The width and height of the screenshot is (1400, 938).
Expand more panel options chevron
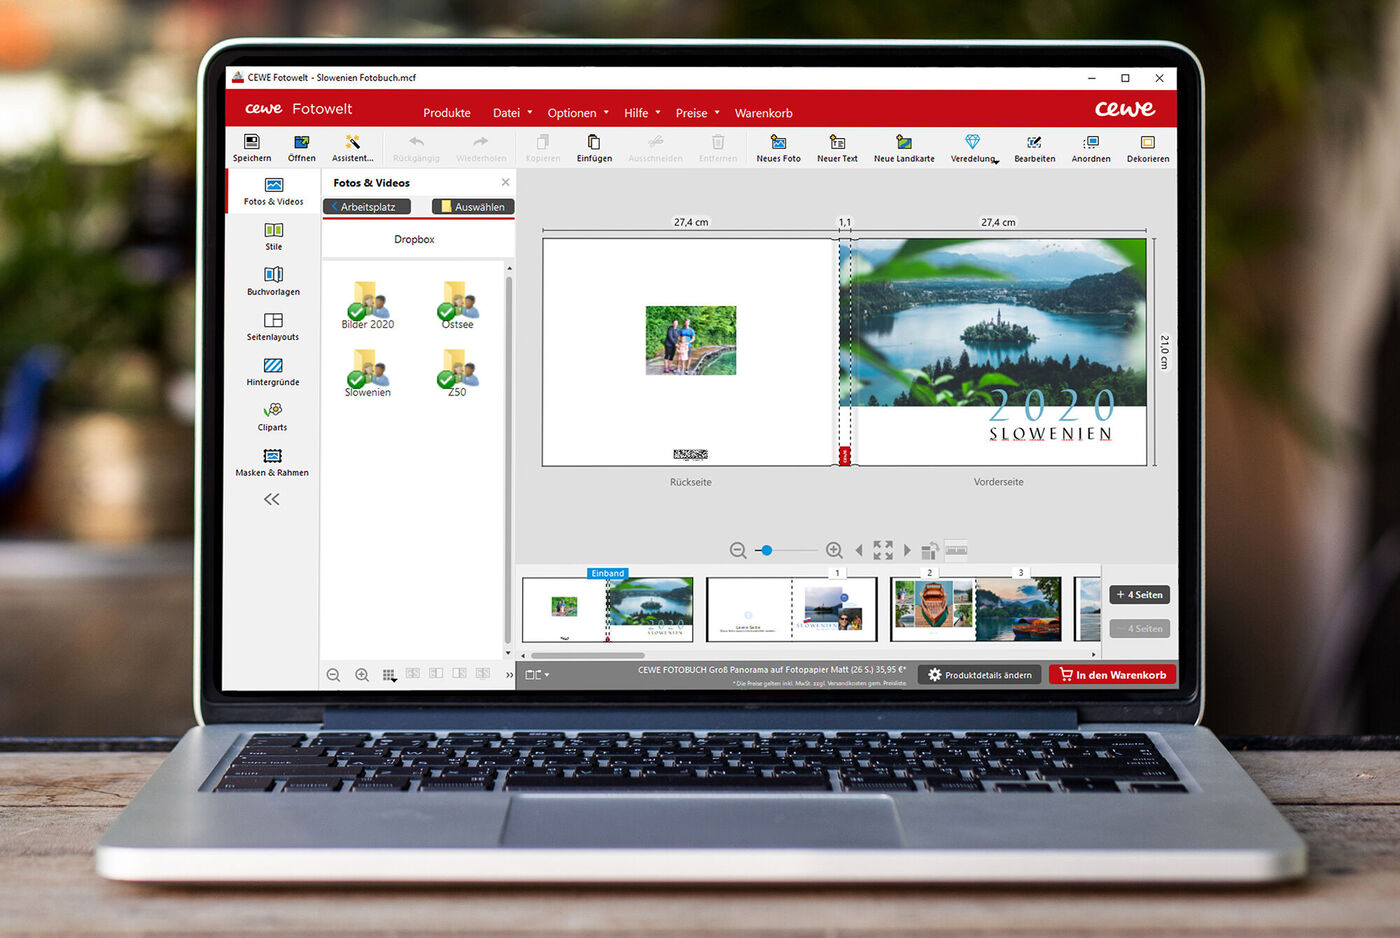(x=509, y=675)
